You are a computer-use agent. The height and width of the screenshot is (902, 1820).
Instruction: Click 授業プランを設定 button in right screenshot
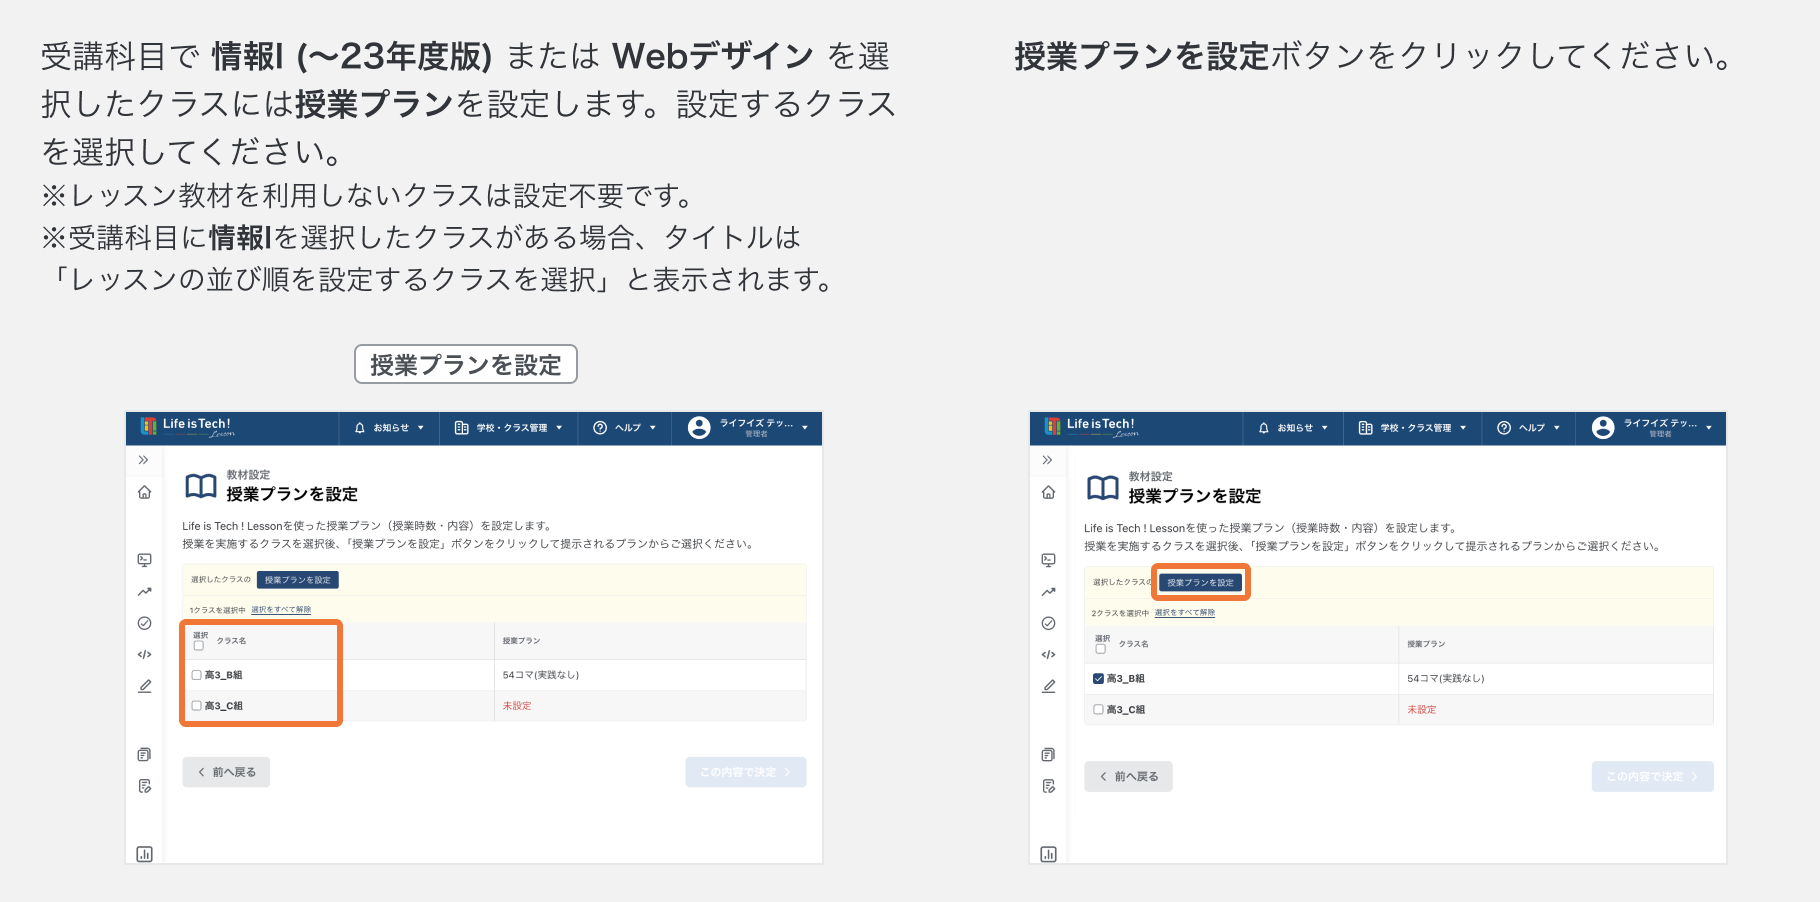pyautogui.click(x=1200, y=582)
